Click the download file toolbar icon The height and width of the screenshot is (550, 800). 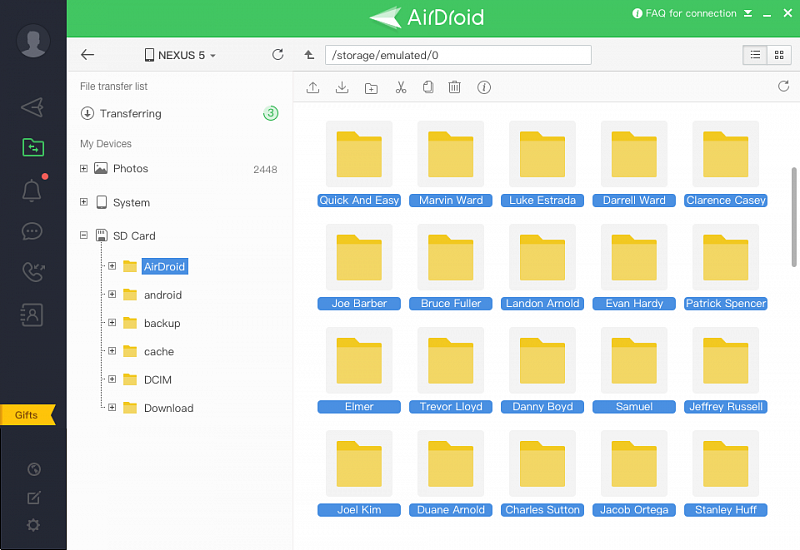342,88
